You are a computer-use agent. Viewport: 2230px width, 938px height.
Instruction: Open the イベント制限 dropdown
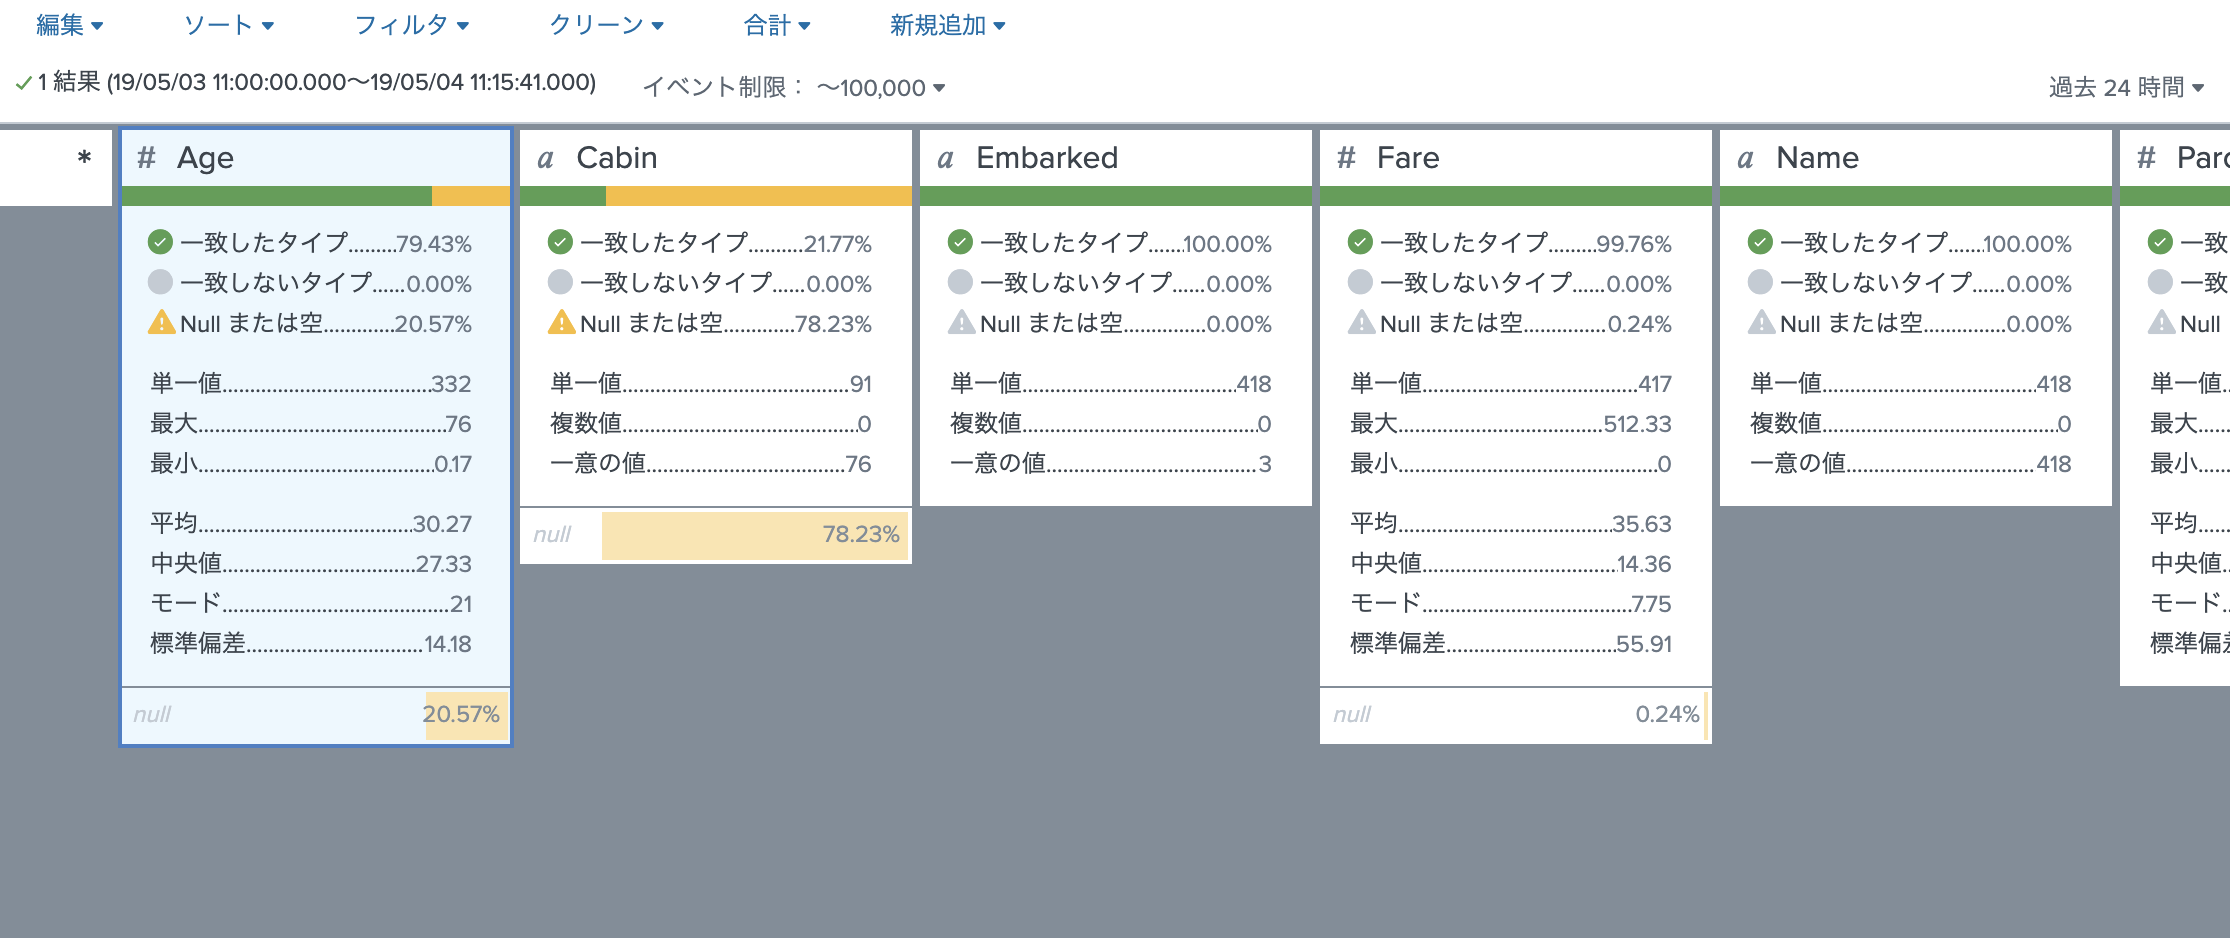pos(881,88)
